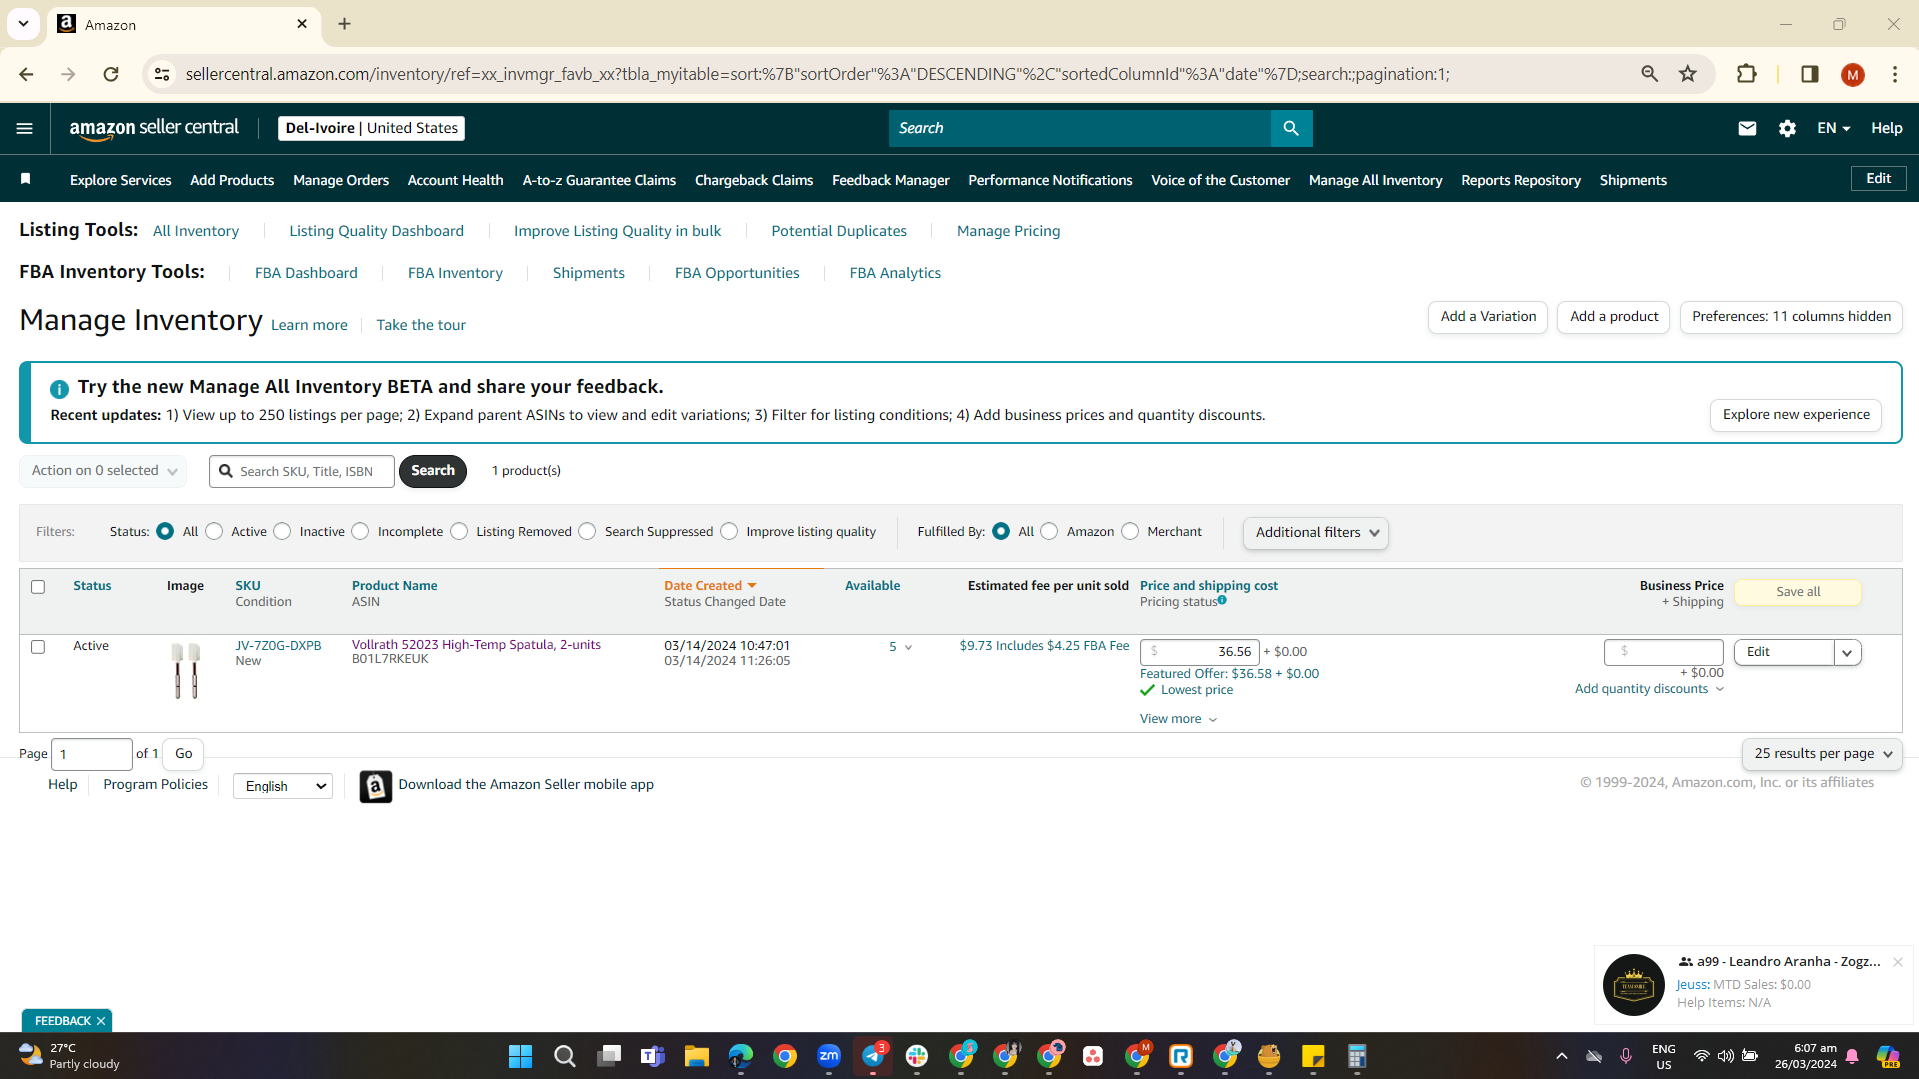The image size is (1919, 1079).
Task: Select the Search Suppressed status filter
Action: point(587,531)
